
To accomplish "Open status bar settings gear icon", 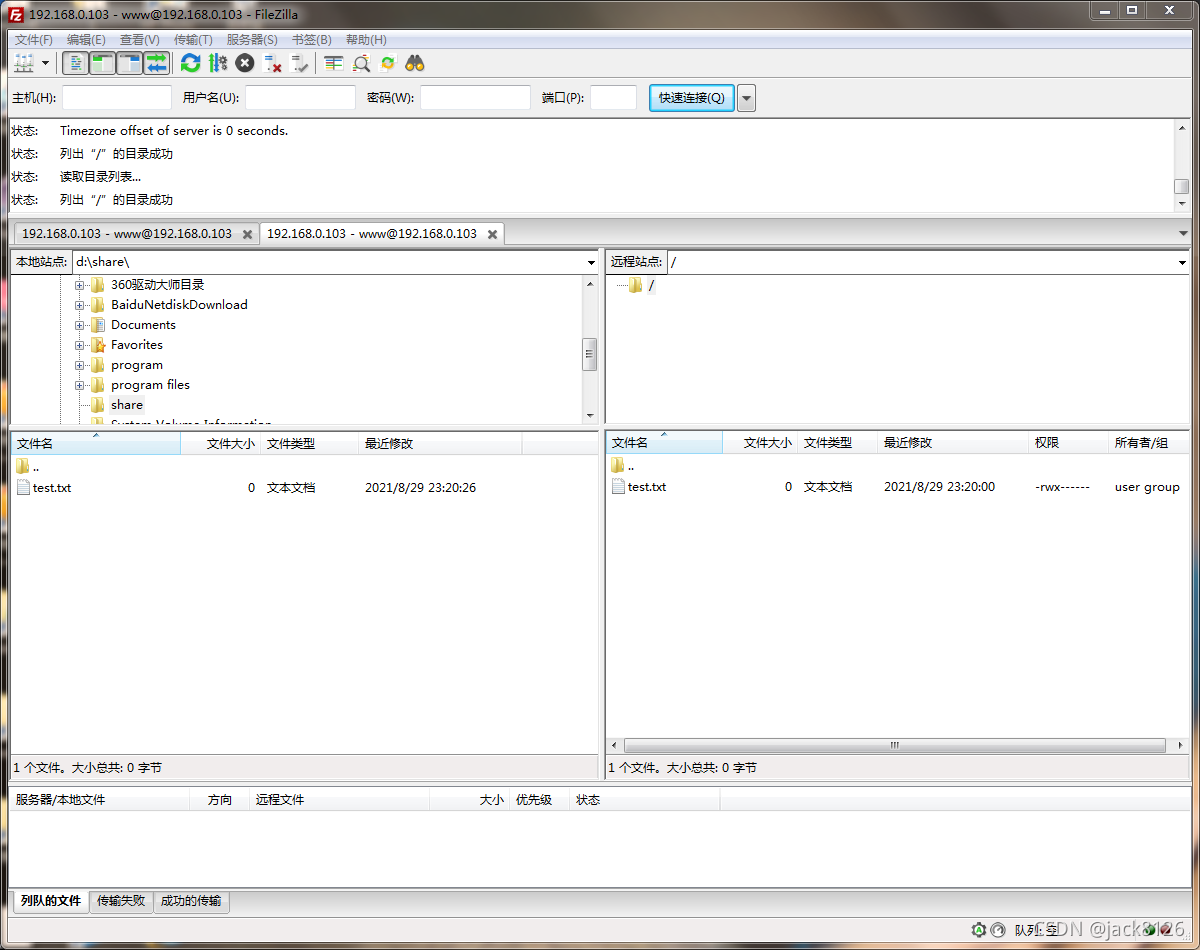I will 978,930.
